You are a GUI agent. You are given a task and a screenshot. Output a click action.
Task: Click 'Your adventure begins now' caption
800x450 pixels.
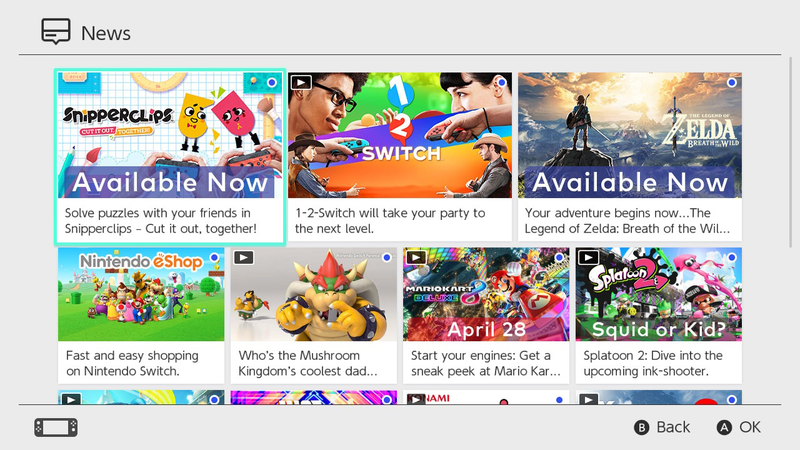pyautogui.click(x=627, y=220)
